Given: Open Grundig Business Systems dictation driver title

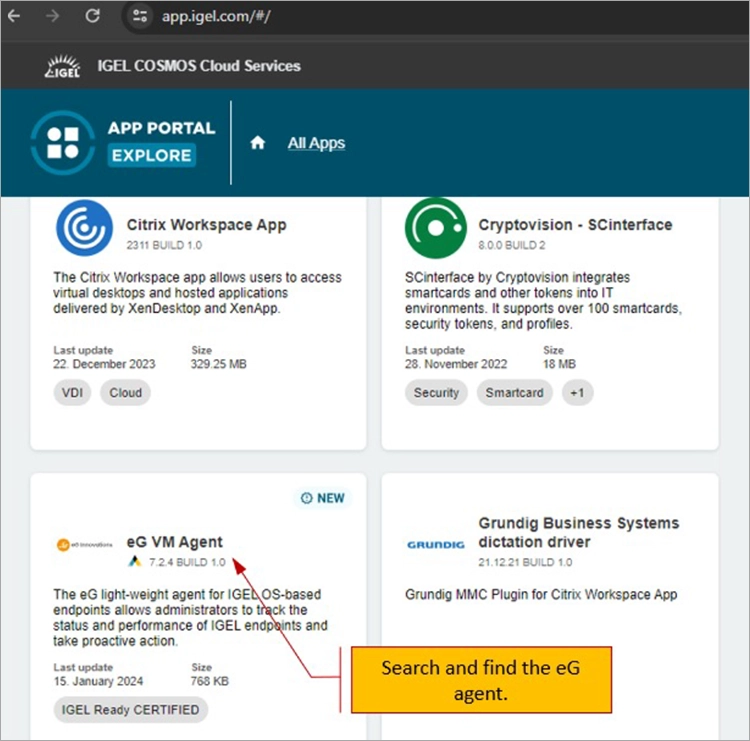Looking at the screenshot, I should coord(579,532).
